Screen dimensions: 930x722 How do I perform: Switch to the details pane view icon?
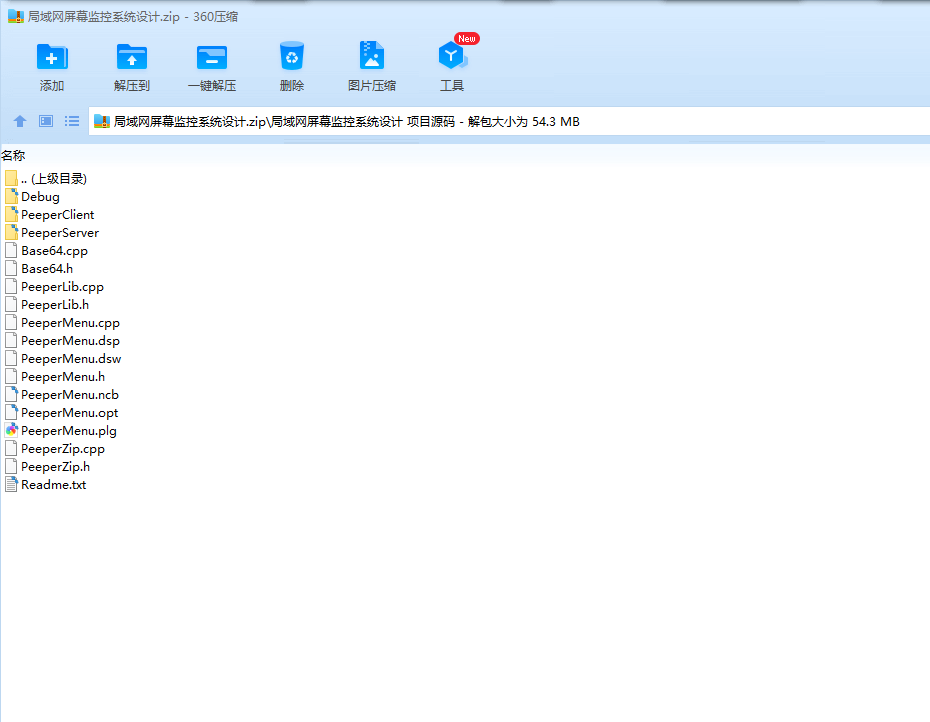click(46, 121)
